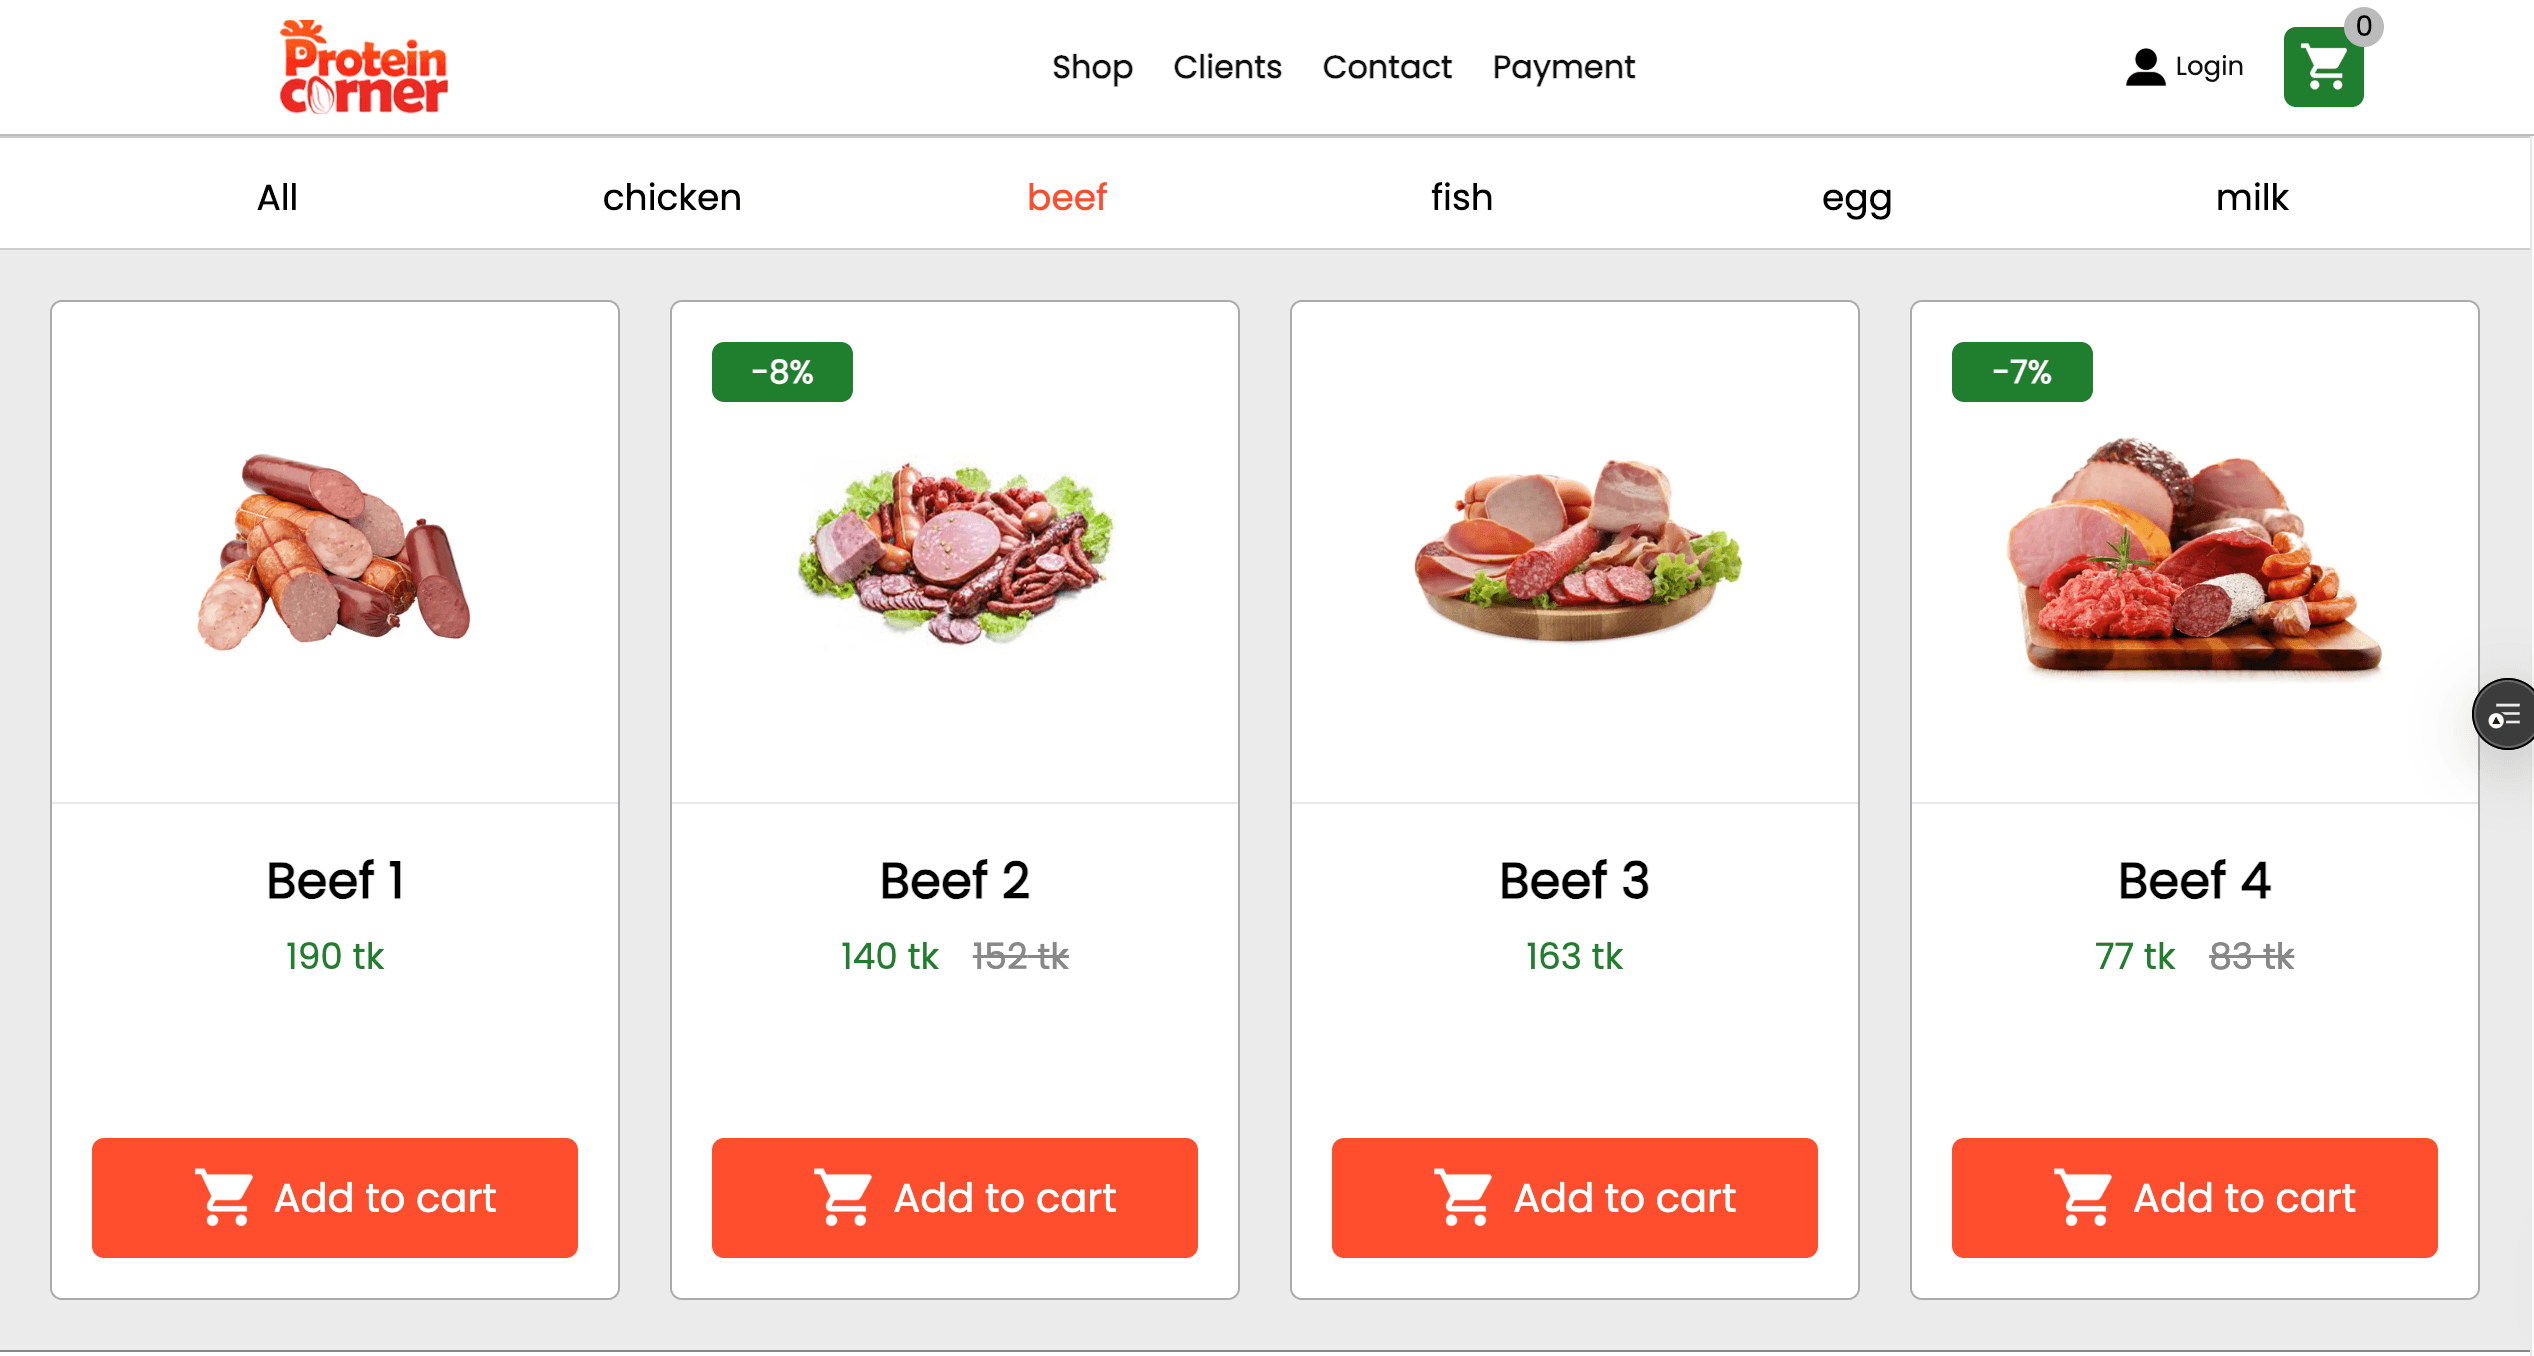The width and height of the screenshot is (2534, 1356).
Task: Click the cart item count badge
Action: click(x=2363, y=26)
